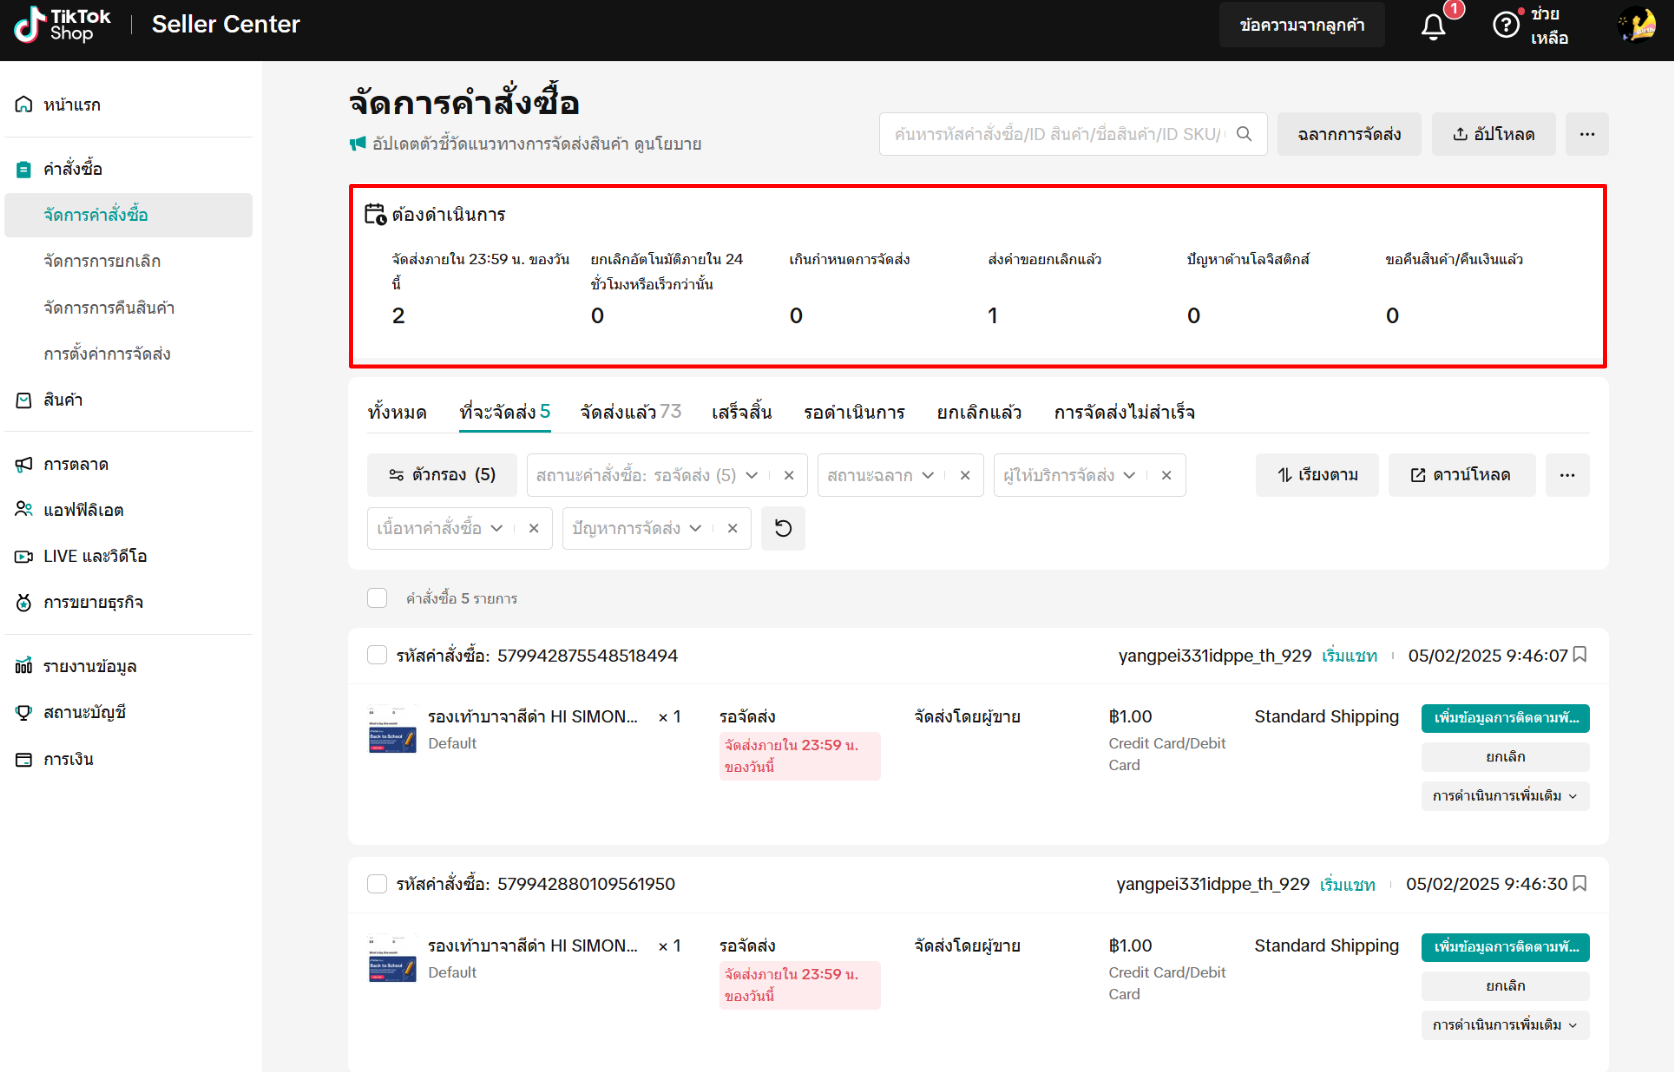Check the select-all orders checkbox
This screenshot has height=1072, width=1674.
click(x=377, y=597)
